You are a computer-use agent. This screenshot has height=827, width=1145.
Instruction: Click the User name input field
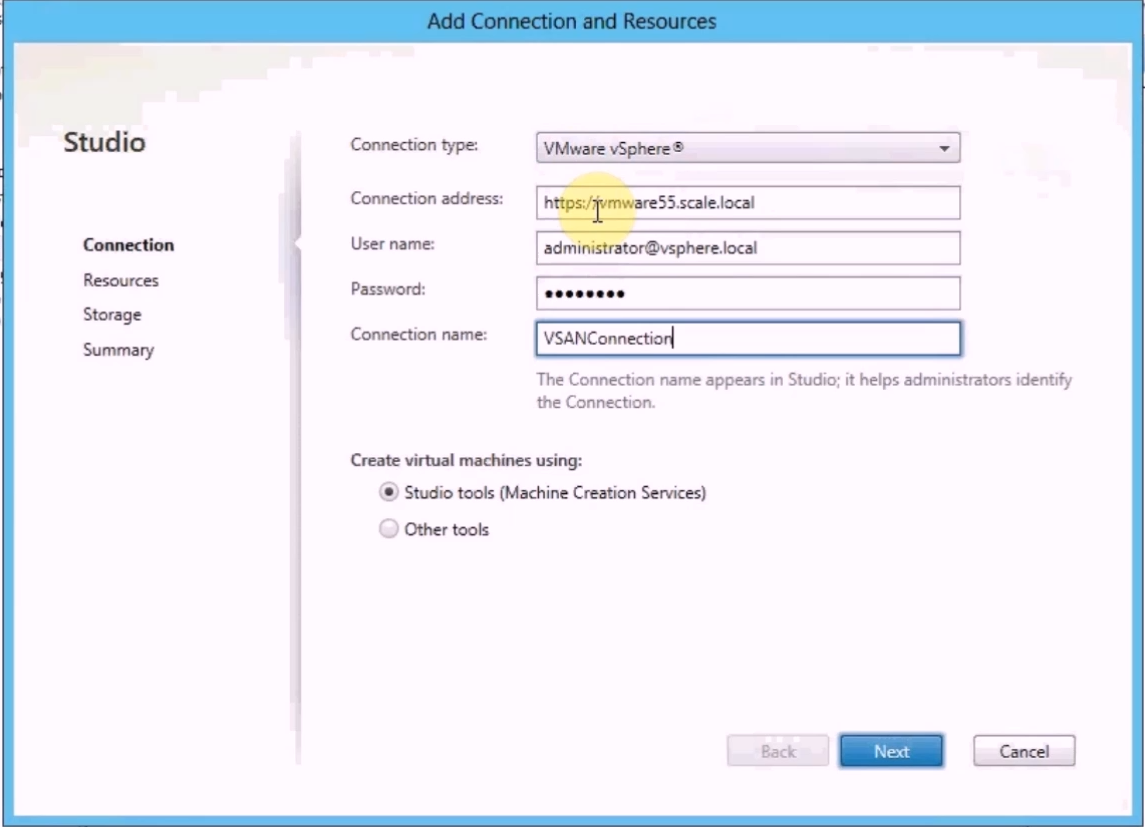point(747,248)
